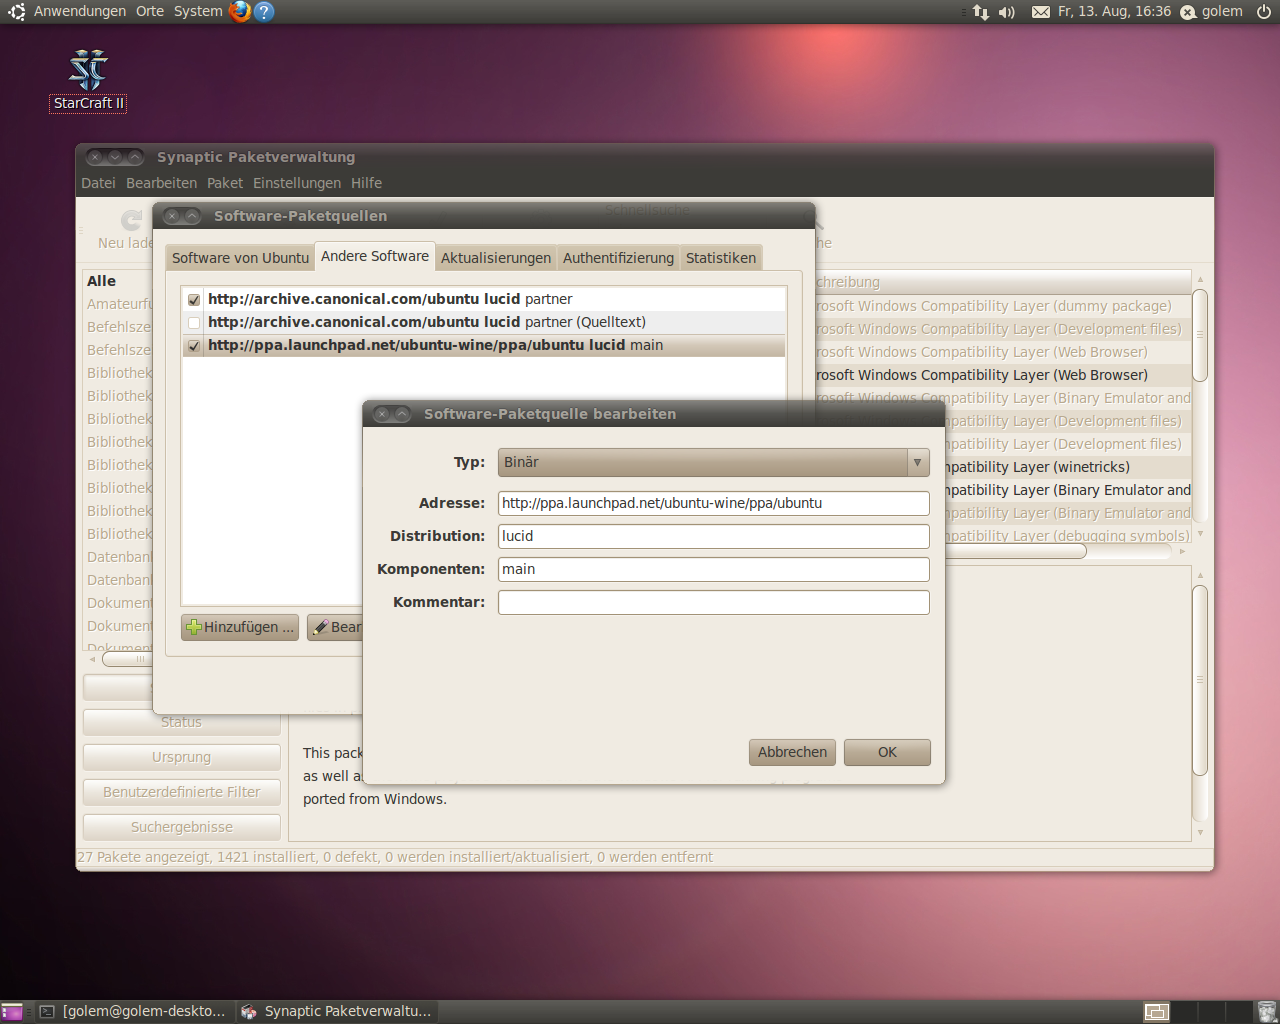This screenshot has width=1280, height=1024.
Task: Click the volume speaker icon
Action: click(1006, 11)
